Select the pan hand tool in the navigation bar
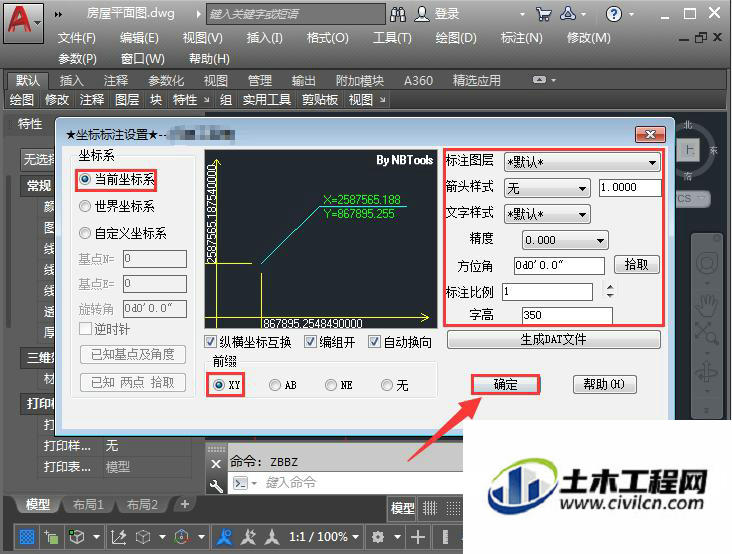This screenshot has height=554, width=732. pos(706,306)
